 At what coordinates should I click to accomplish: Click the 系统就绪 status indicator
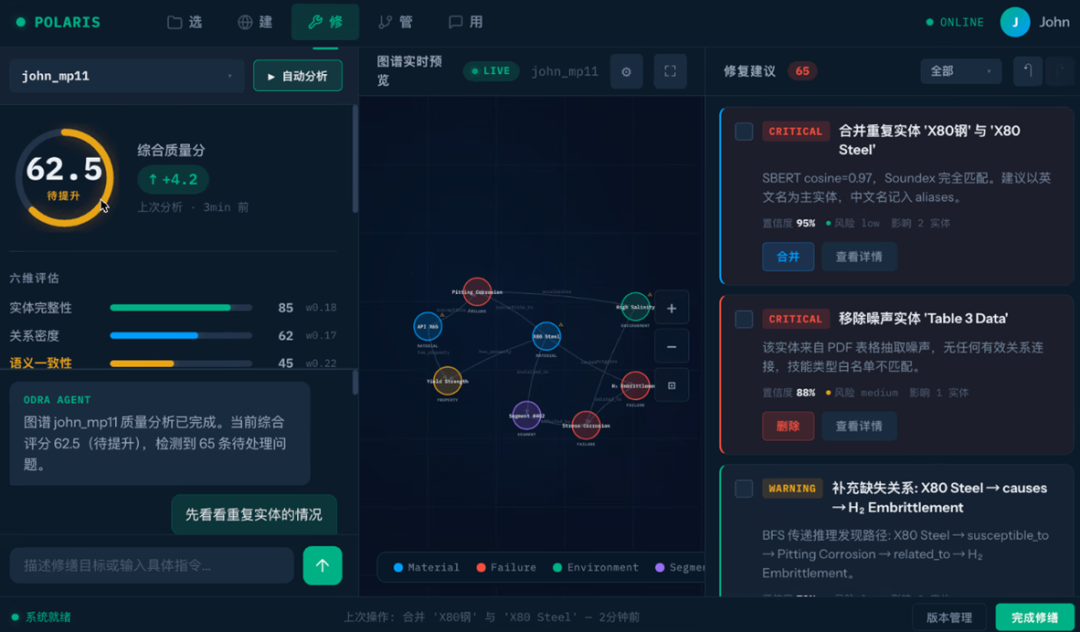click(x=42, y=618)
